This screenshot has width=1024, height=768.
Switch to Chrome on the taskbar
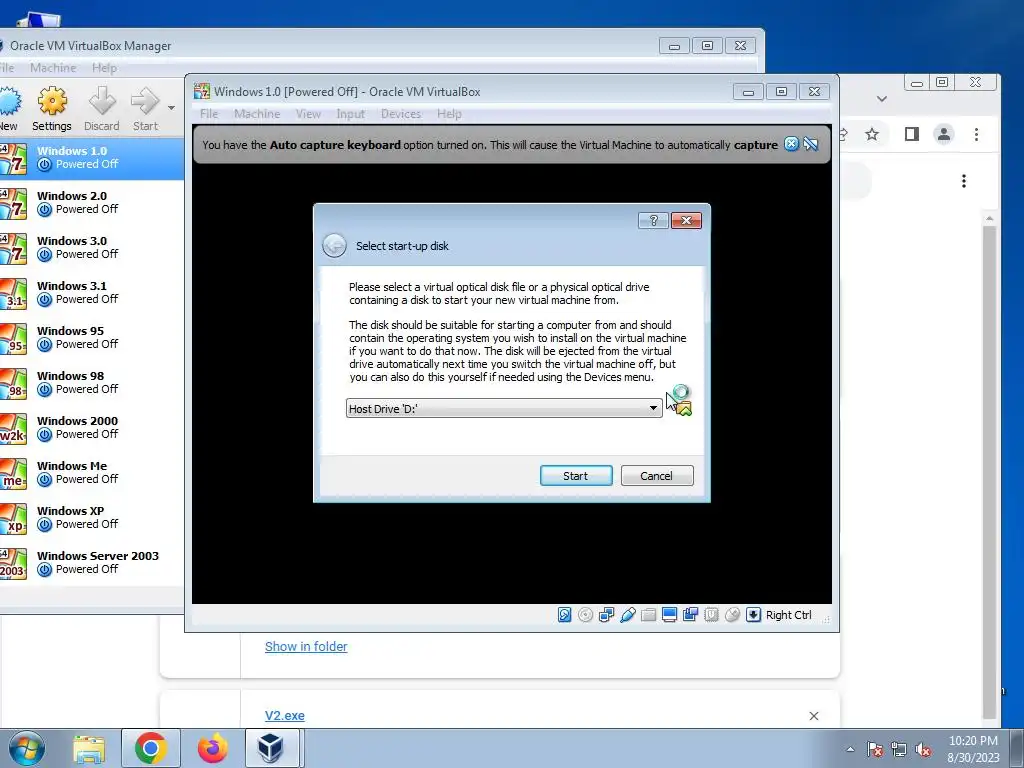151,748
